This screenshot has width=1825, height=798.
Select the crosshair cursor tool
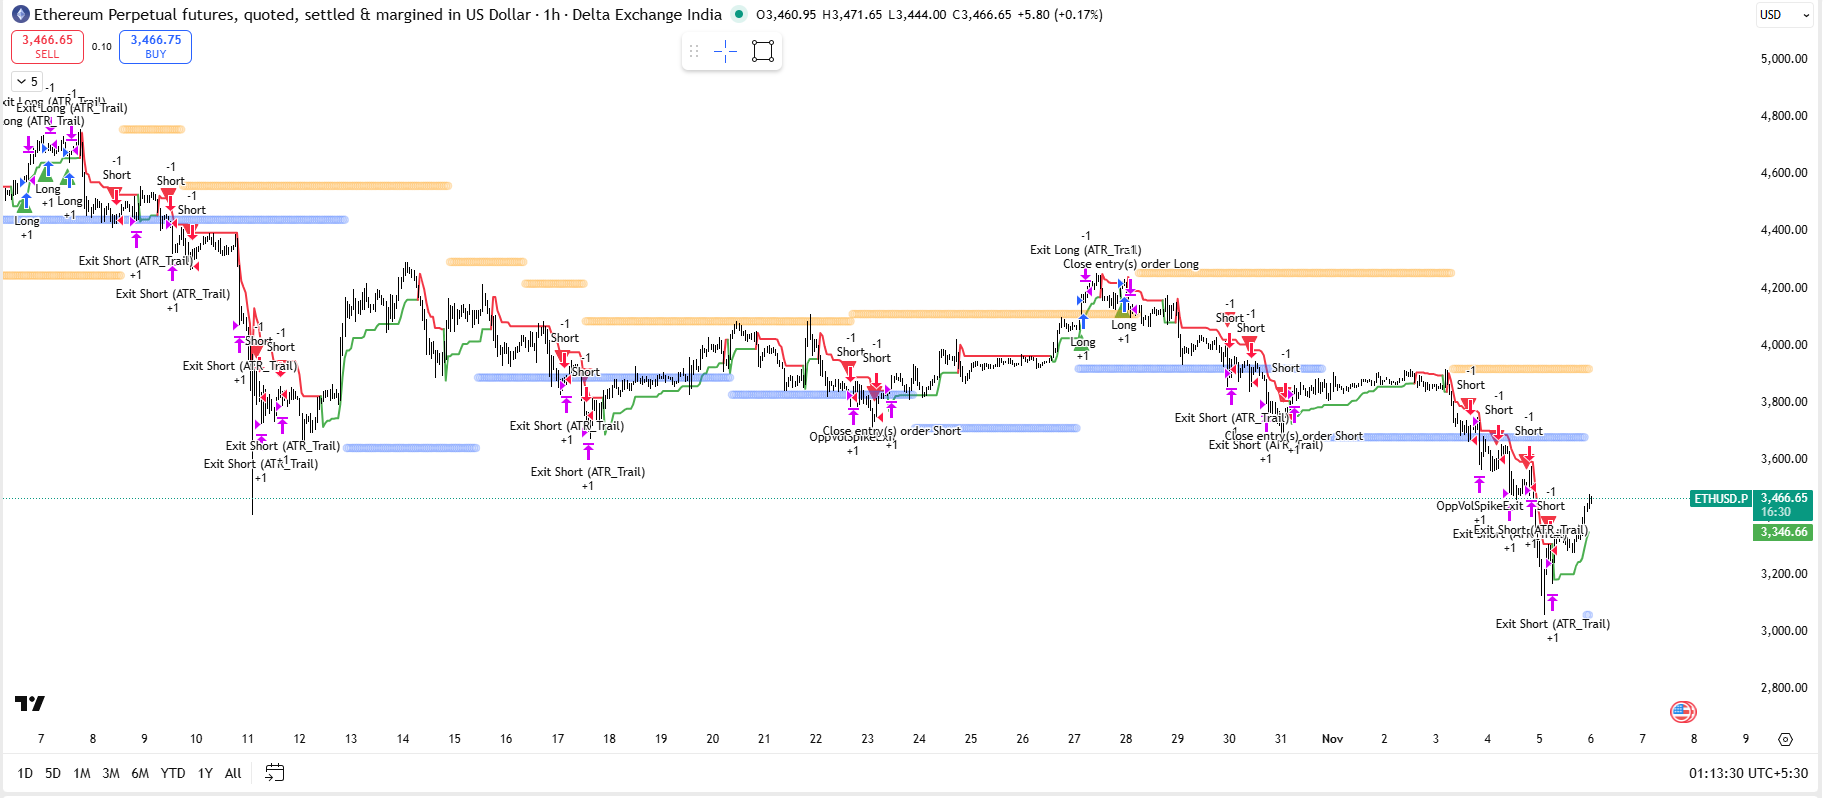pos(726,51)
